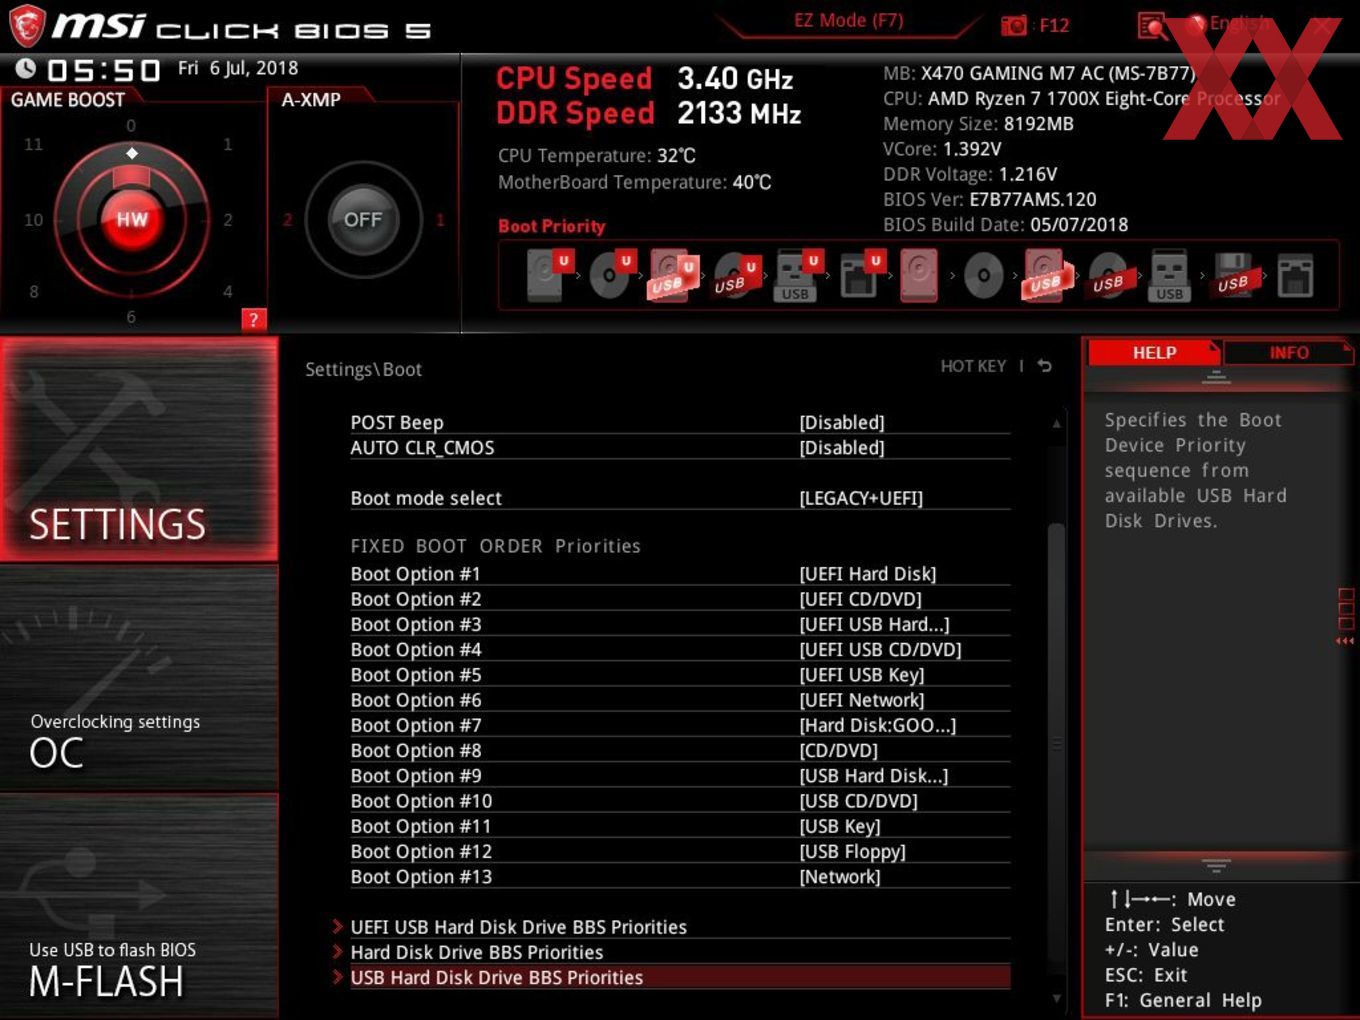1360x1020 pixels.
Task: Change Boot Option #9 USB Hard Disk
Action: tap(873, 776)
